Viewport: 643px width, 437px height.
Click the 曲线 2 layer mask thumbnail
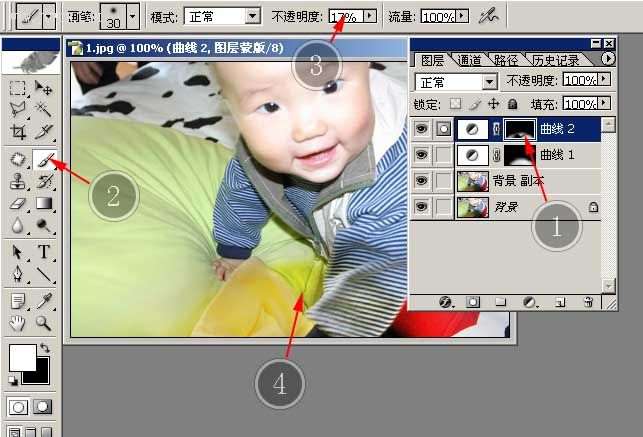(x=518, y=128)
